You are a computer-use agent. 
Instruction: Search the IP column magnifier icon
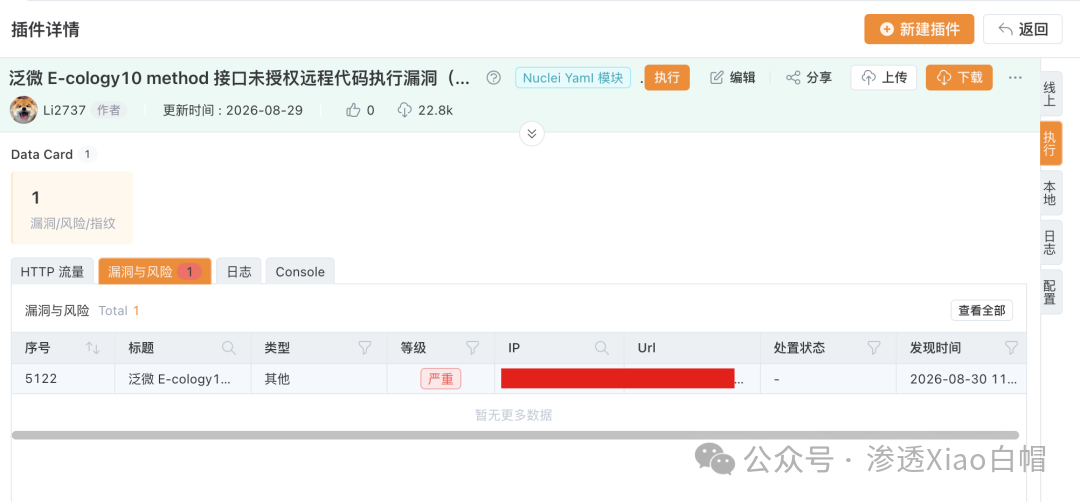(x=602, y=348)
